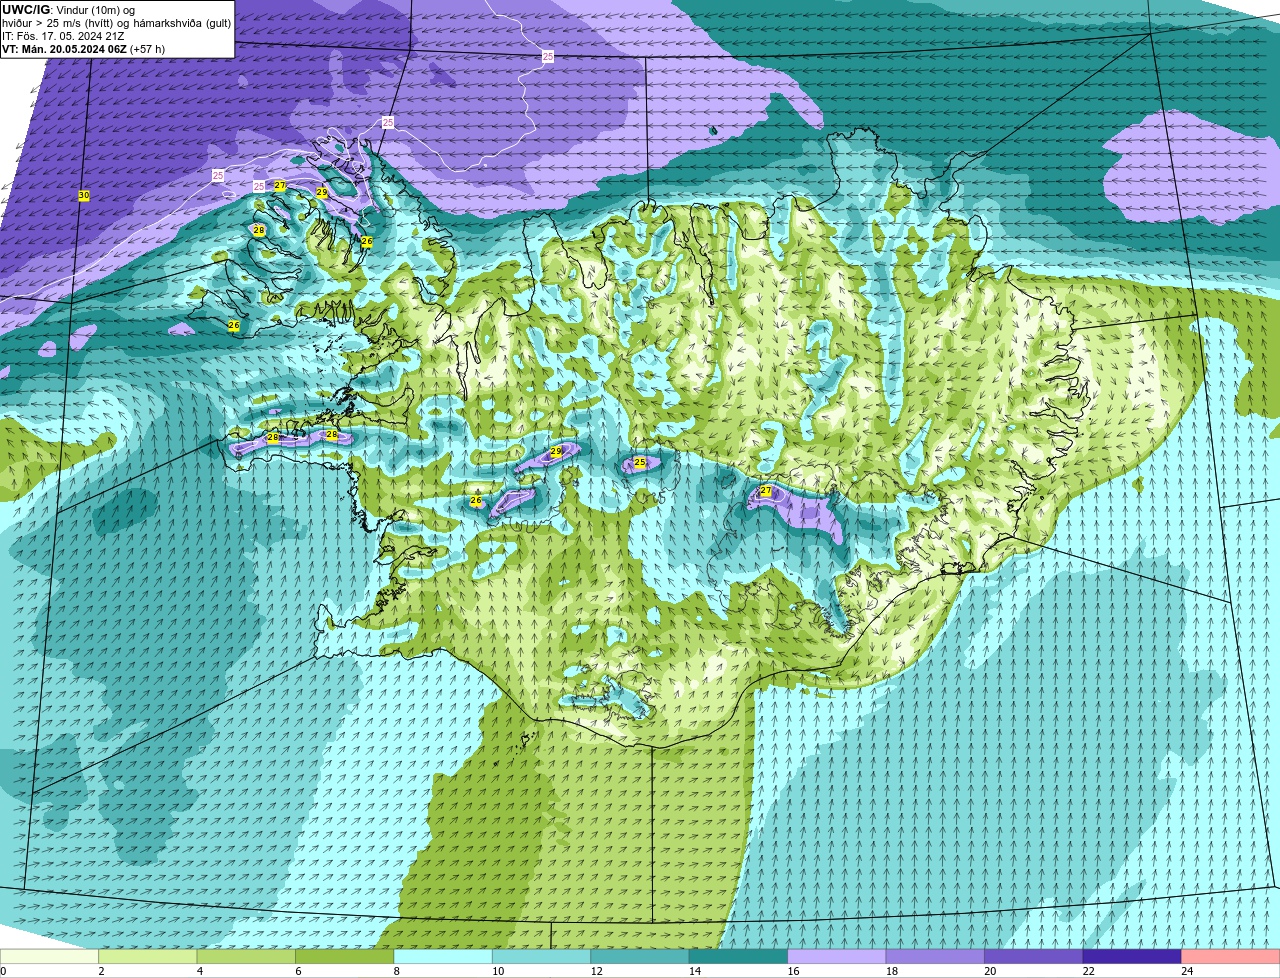1280x978 pixels.
Task: Click the legend scale value "6"
Action: 297,971
